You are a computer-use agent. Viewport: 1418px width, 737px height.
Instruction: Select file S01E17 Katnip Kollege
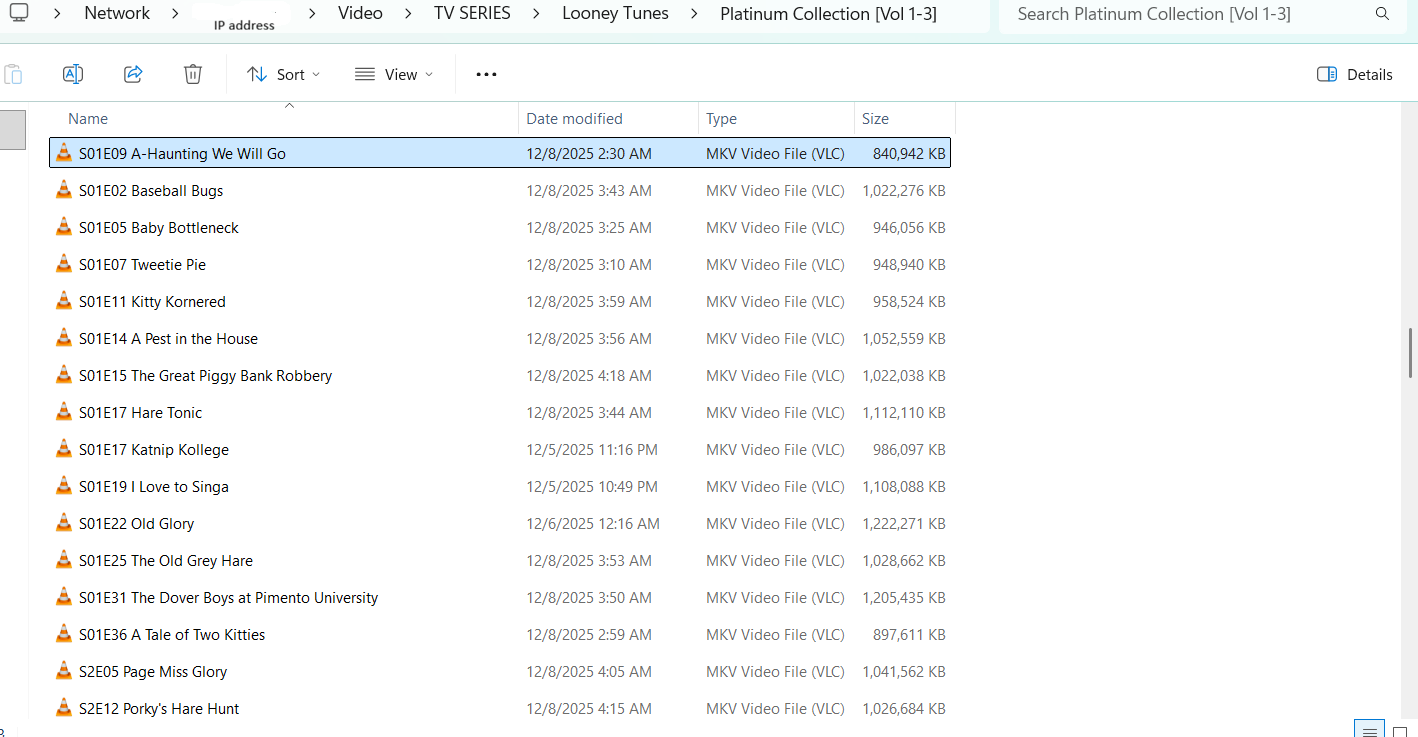pyautogui.click(x=500, y=449)
